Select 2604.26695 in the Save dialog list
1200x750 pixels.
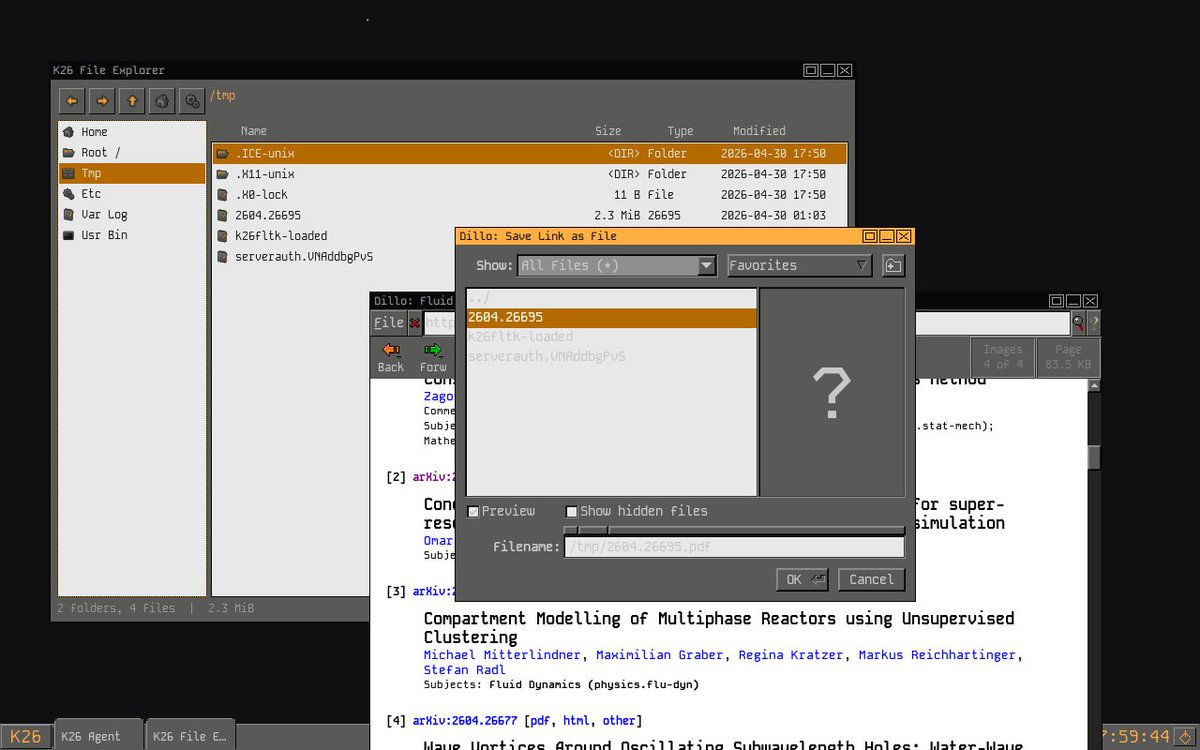tap(611, 318)
